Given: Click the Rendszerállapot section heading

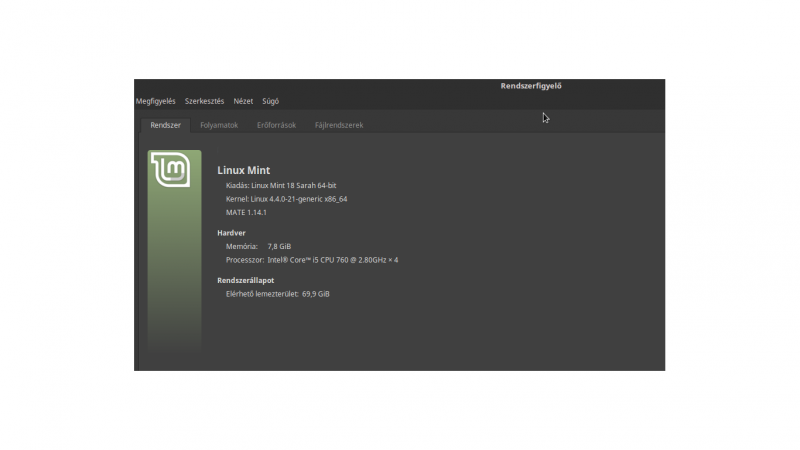Looking at the screenshot, I should pos(245,281).
